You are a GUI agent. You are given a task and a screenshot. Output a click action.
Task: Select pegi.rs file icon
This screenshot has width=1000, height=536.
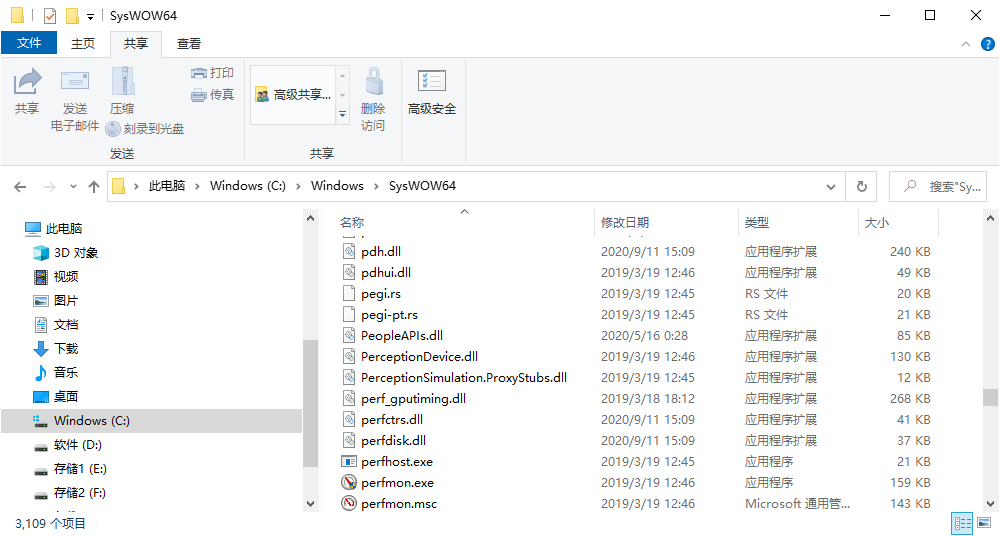click(x=349, y=294)
